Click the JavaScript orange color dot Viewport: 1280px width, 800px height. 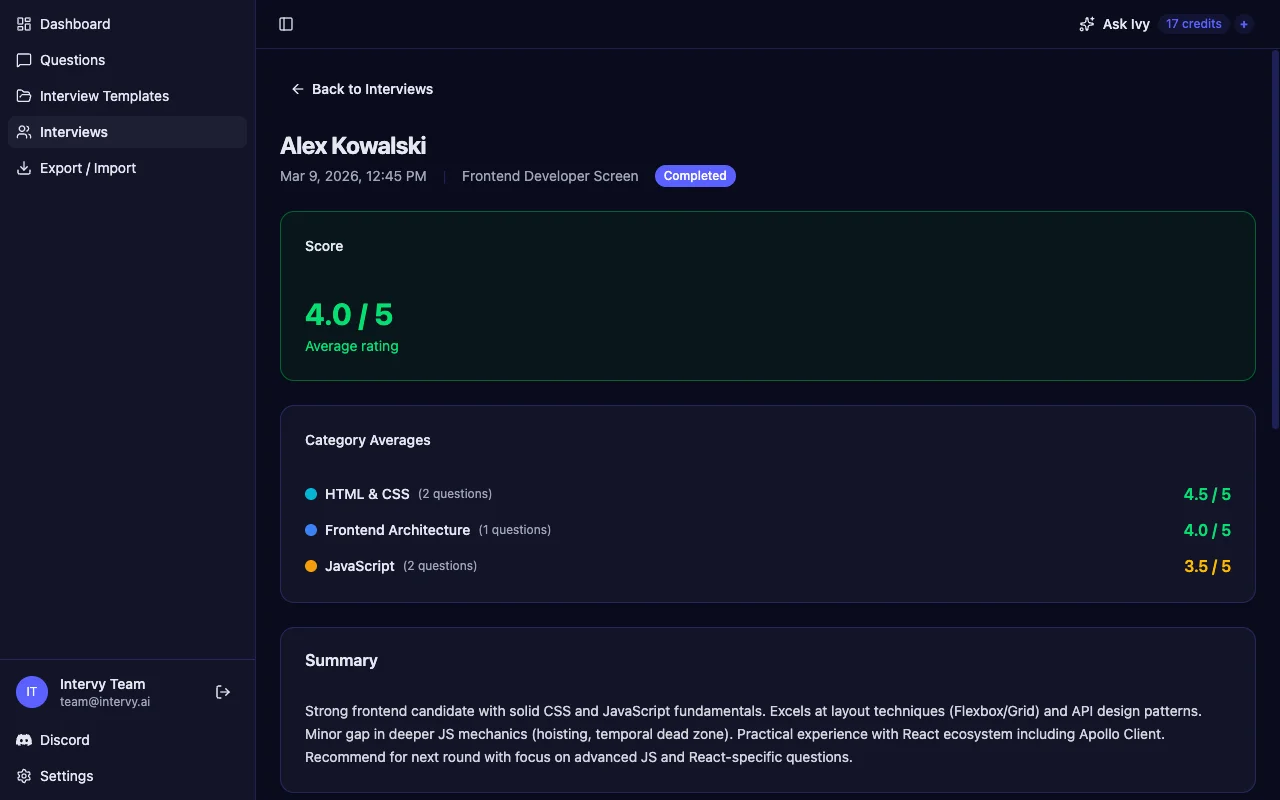tap(311, 566)
